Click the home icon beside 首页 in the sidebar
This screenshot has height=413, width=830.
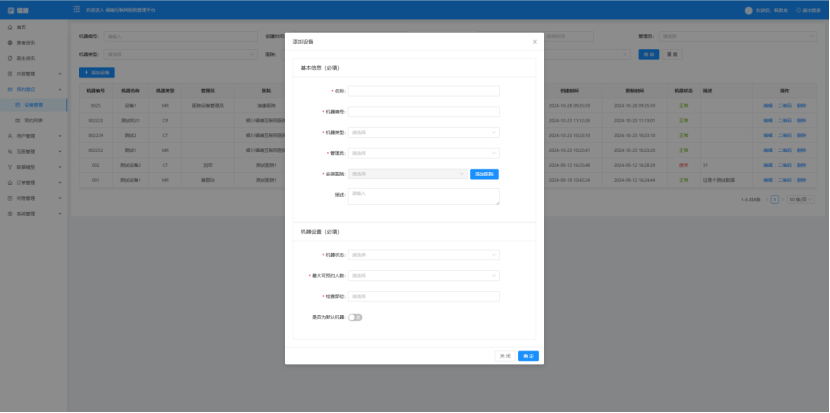pos(10,27)
